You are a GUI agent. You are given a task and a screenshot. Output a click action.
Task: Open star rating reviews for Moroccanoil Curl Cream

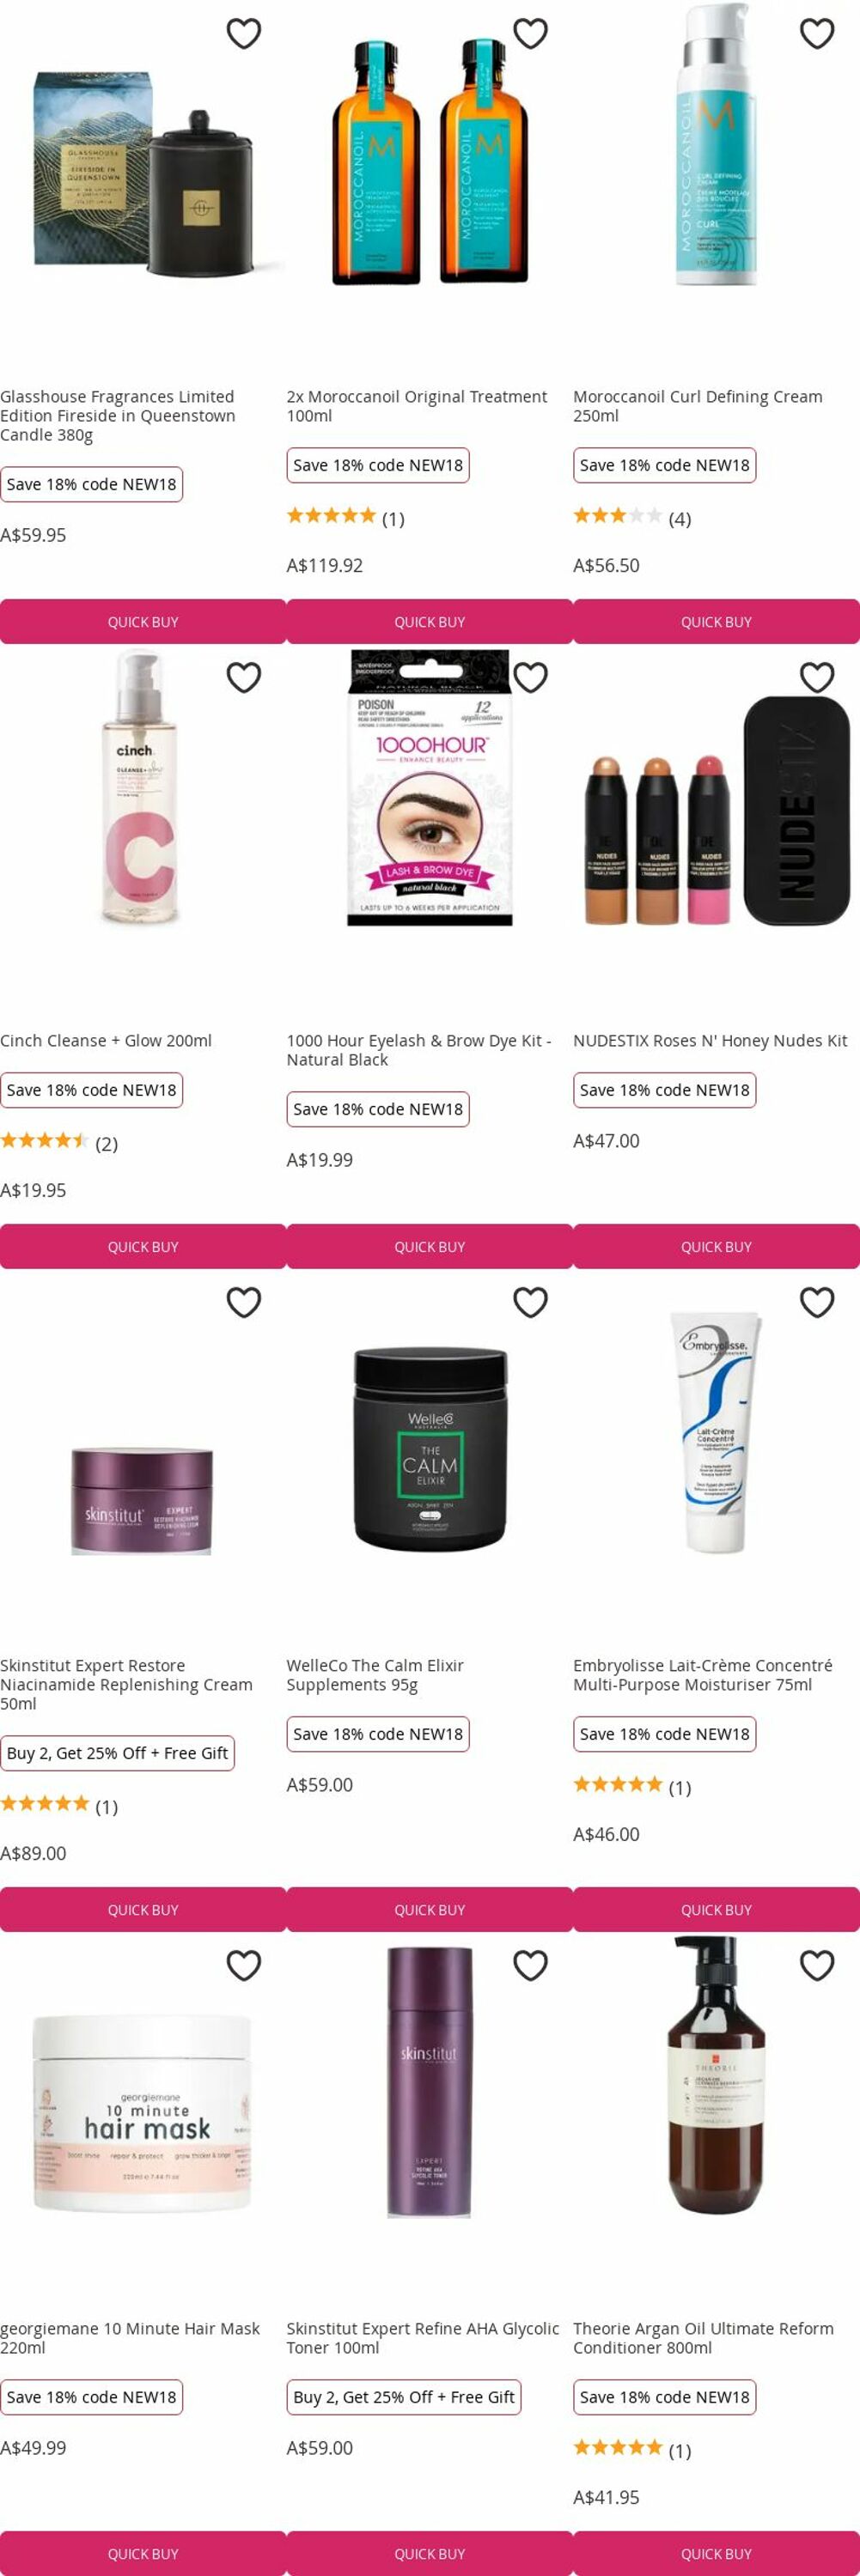click(632, 517)
